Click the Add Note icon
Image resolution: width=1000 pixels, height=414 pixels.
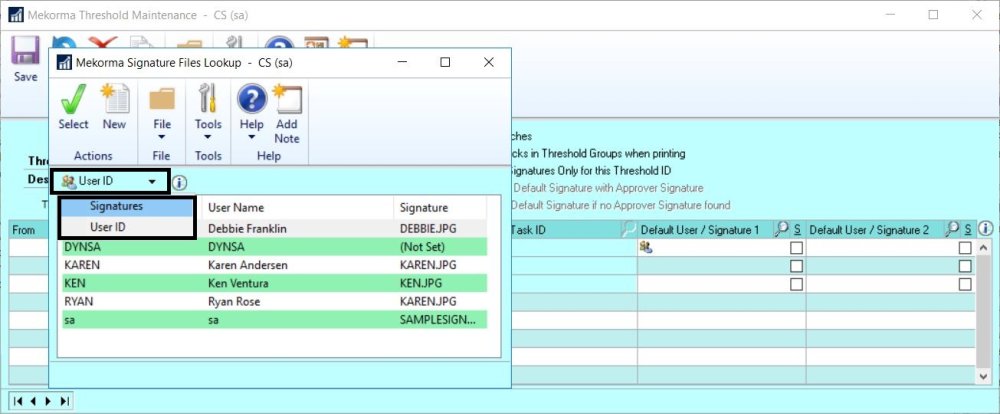pyautogui.click(x=287, y=100)
